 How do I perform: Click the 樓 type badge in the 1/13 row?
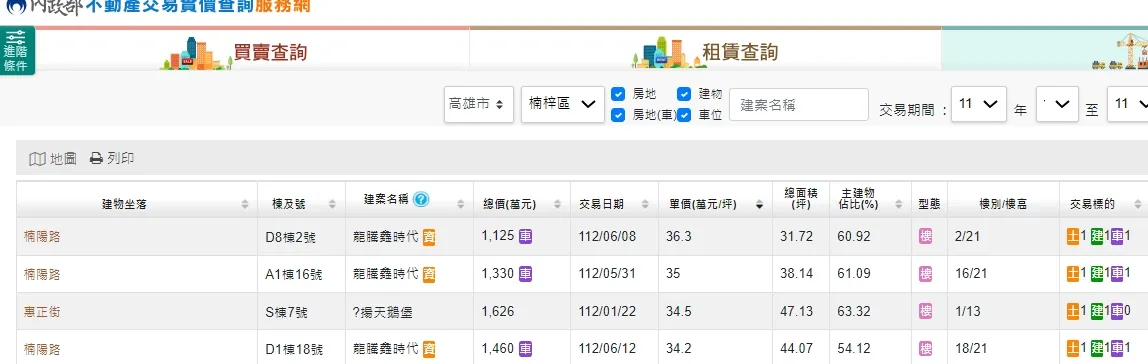pos(925,311)
